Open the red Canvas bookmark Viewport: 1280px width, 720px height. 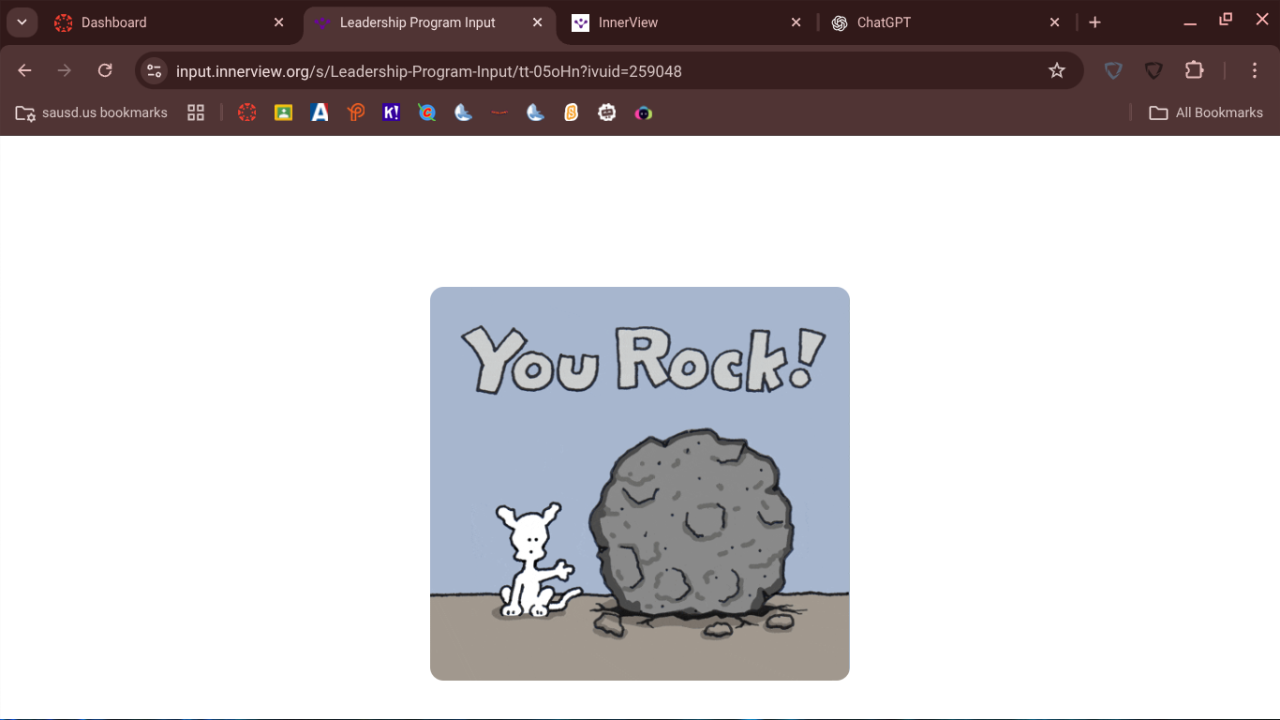[247, 113]
